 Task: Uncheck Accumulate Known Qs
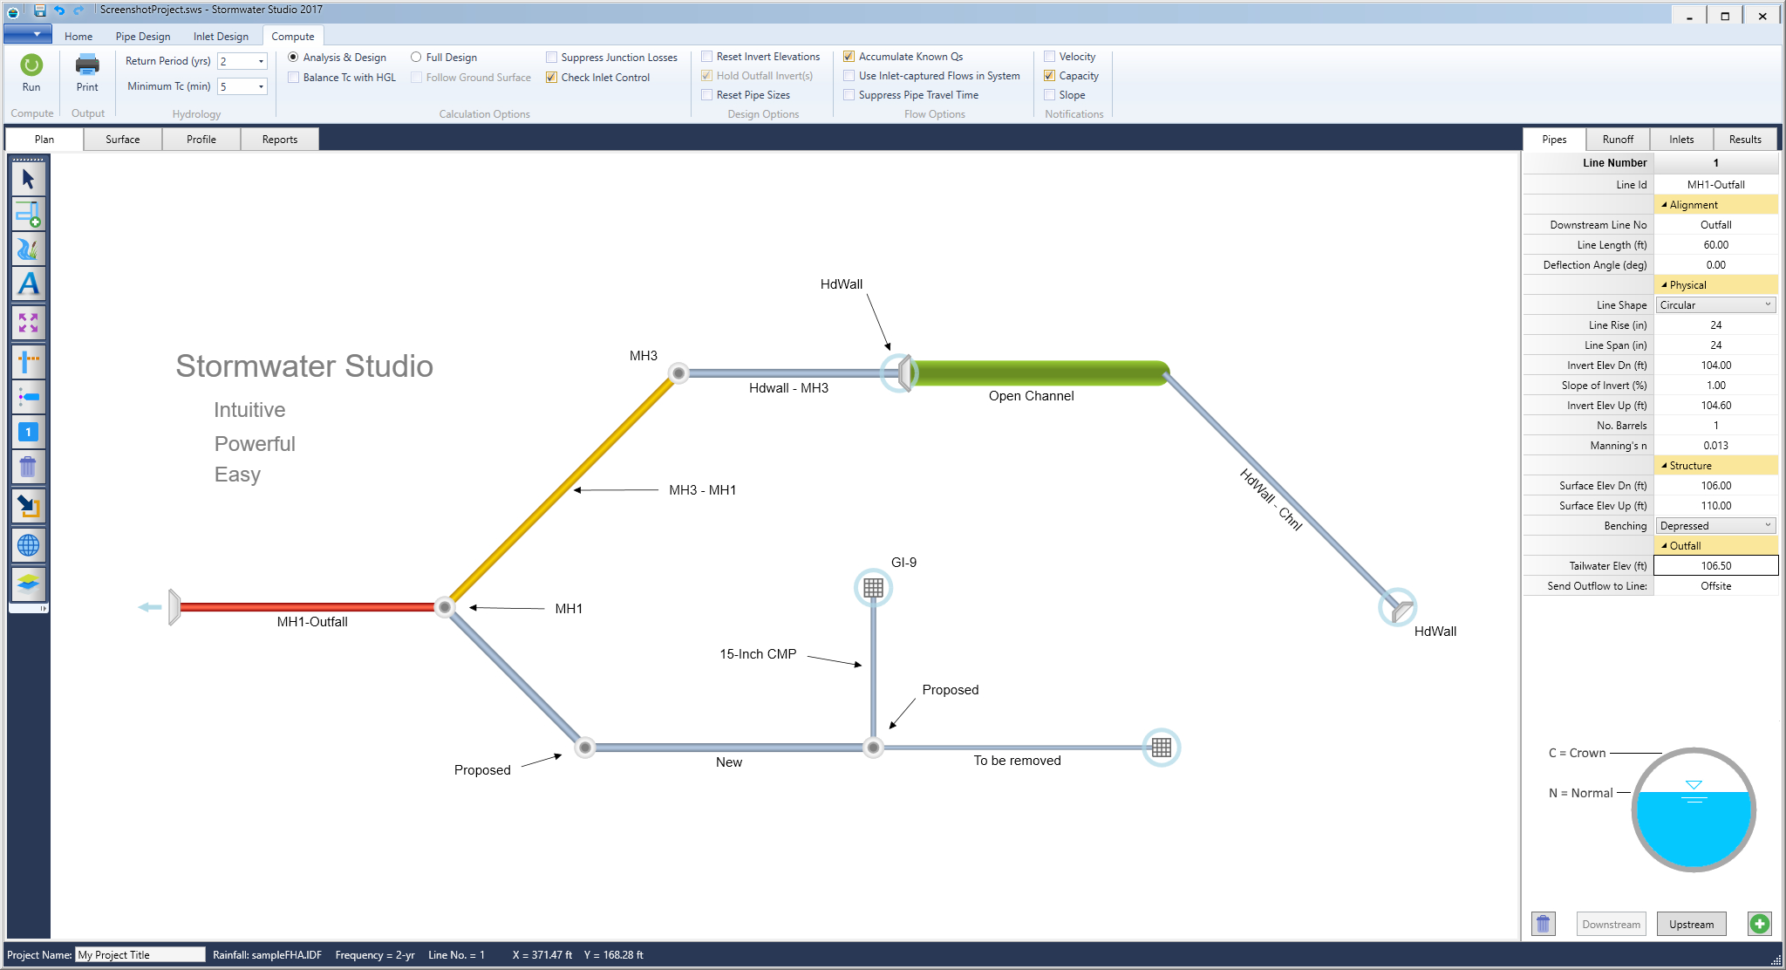pos(849,56)
